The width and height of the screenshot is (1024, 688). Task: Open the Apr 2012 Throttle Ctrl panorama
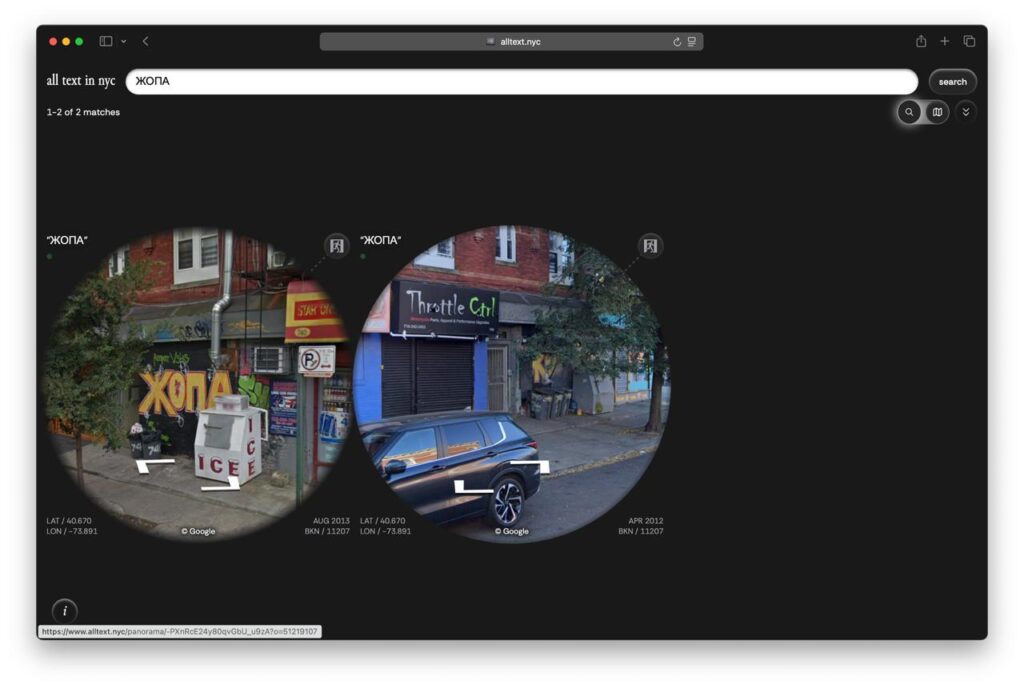click(511, 384)
